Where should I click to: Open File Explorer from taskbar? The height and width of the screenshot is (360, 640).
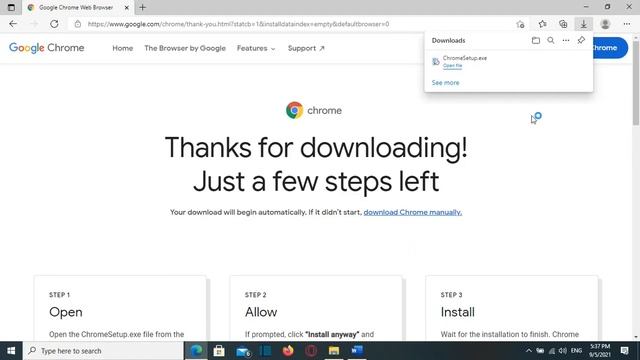pyautogui.click(x=334, y=351)
